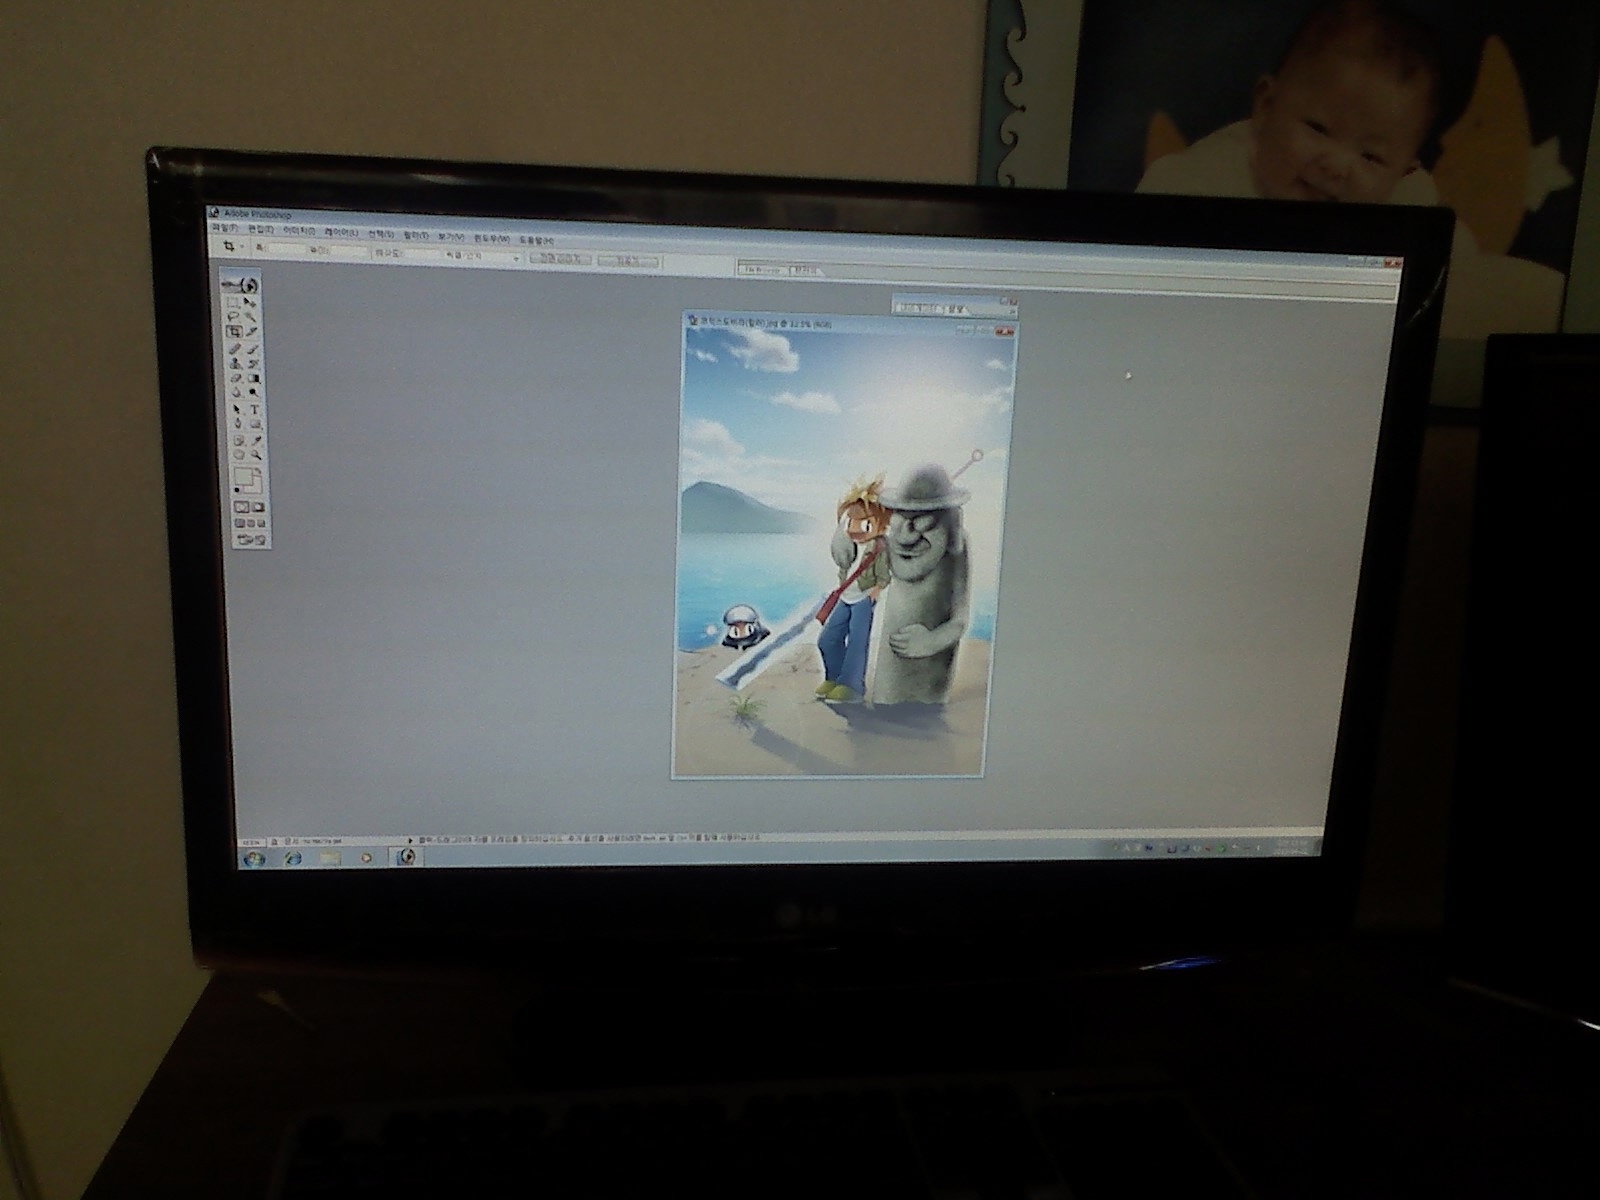The width and height of the screenshot is (1600, 1200).
Task: Open the 선택(S) menu
Action: click(381, 233)
